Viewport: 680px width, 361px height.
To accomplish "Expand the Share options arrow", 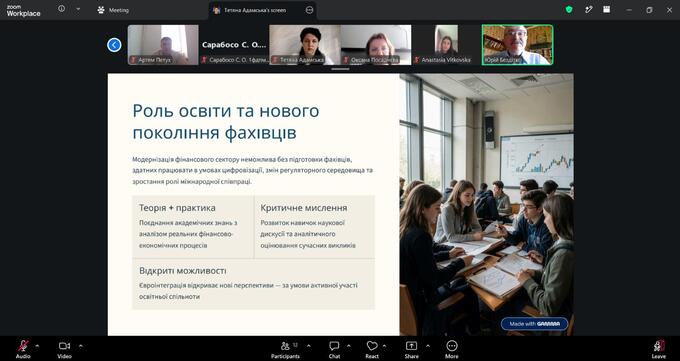I will click(428, 346).
